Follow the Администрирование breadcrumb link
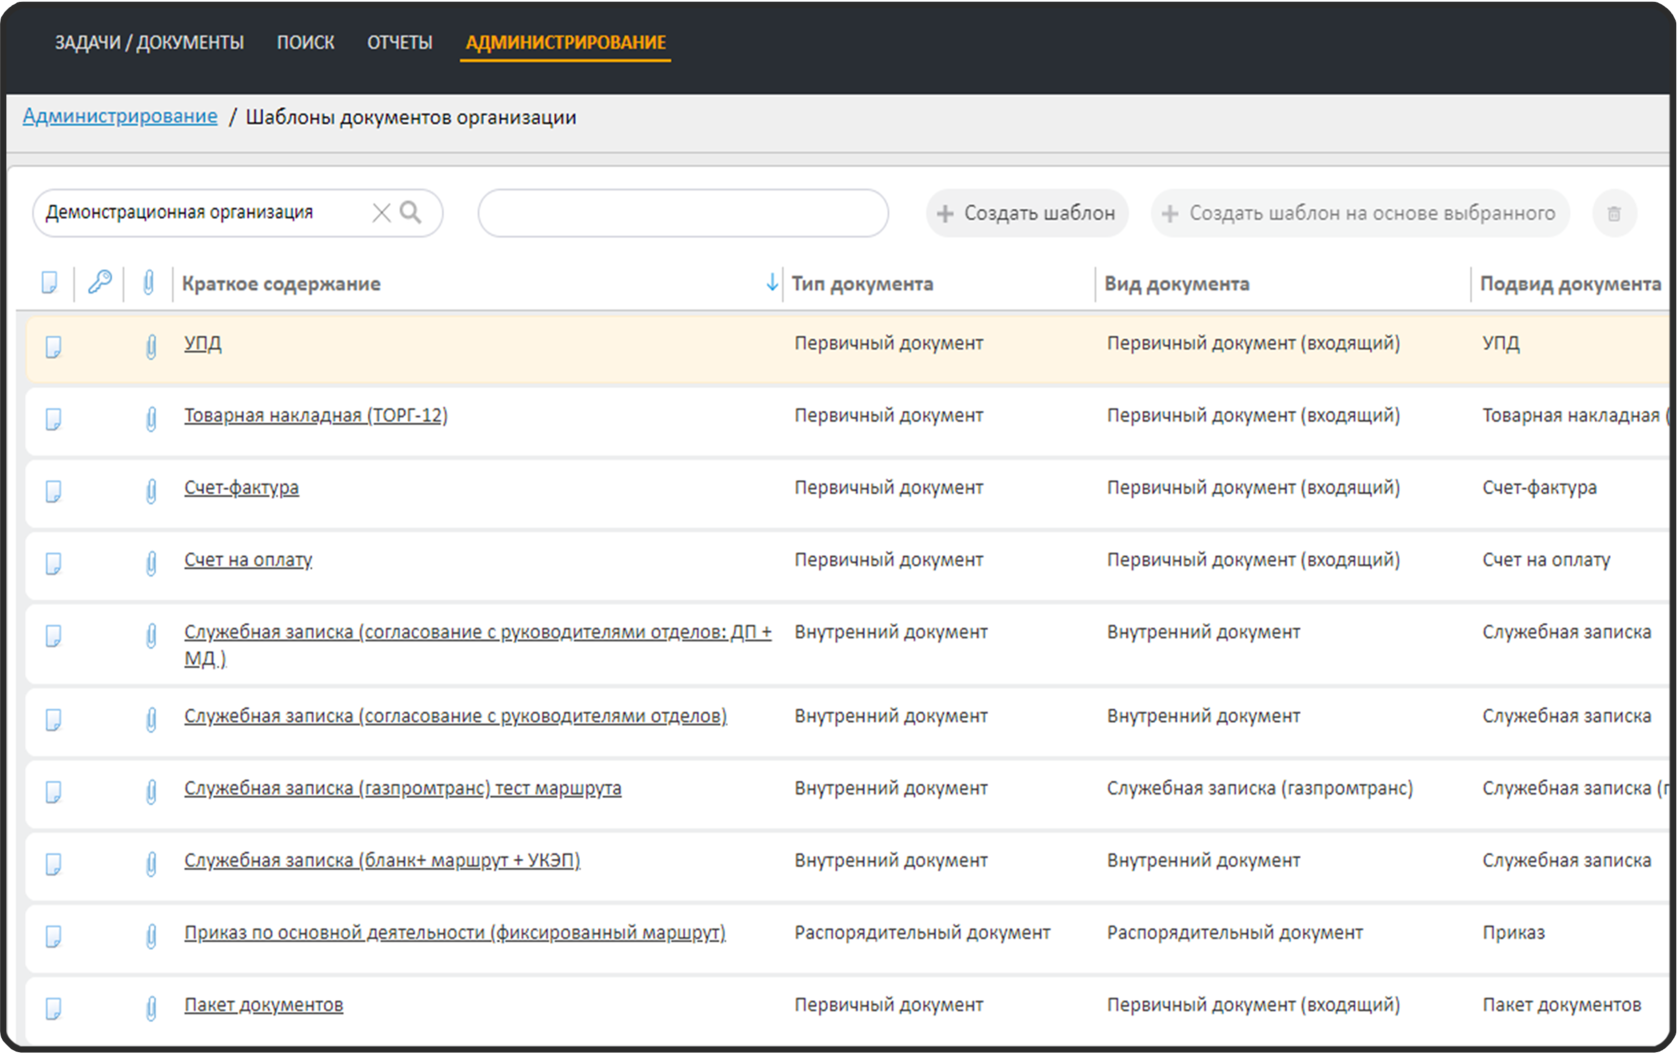Screen dimensions: 1680x1054 [120, 116]
